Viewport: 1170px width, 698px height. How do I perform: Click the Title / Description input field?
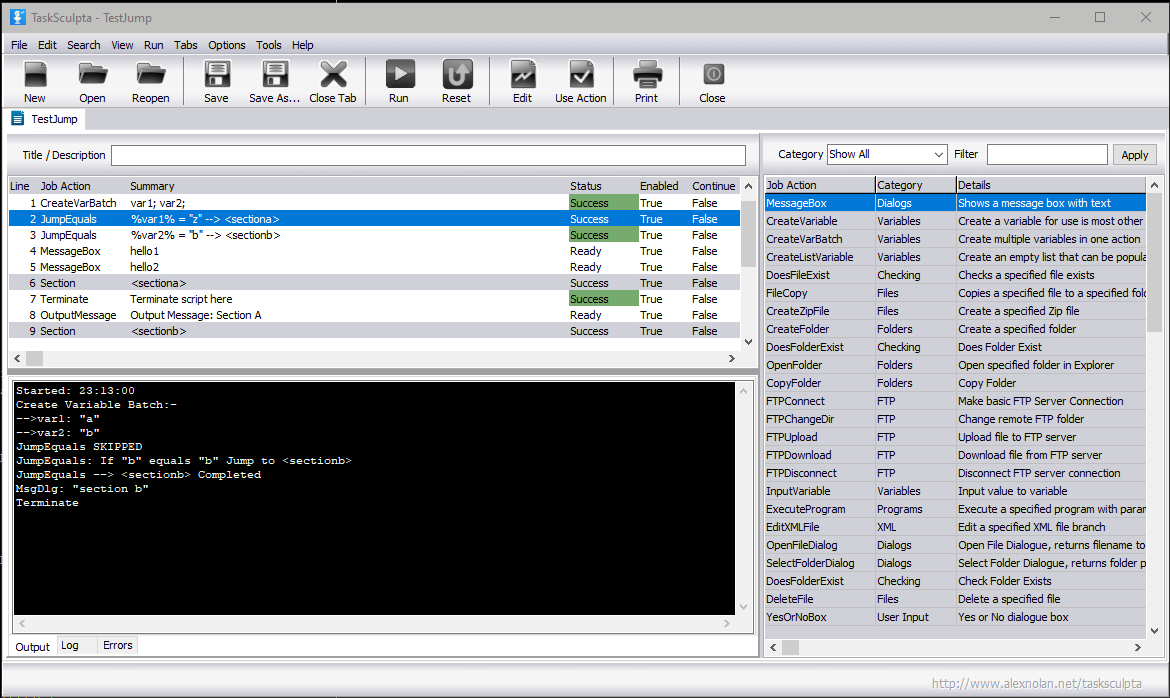click(x=428, y=156)
